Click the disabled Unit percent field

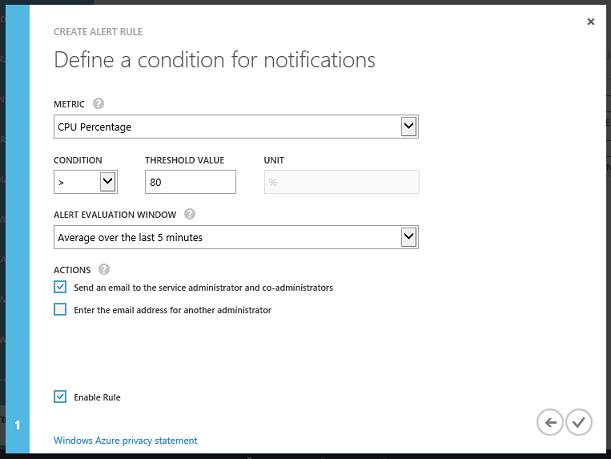tap(342, 182)
